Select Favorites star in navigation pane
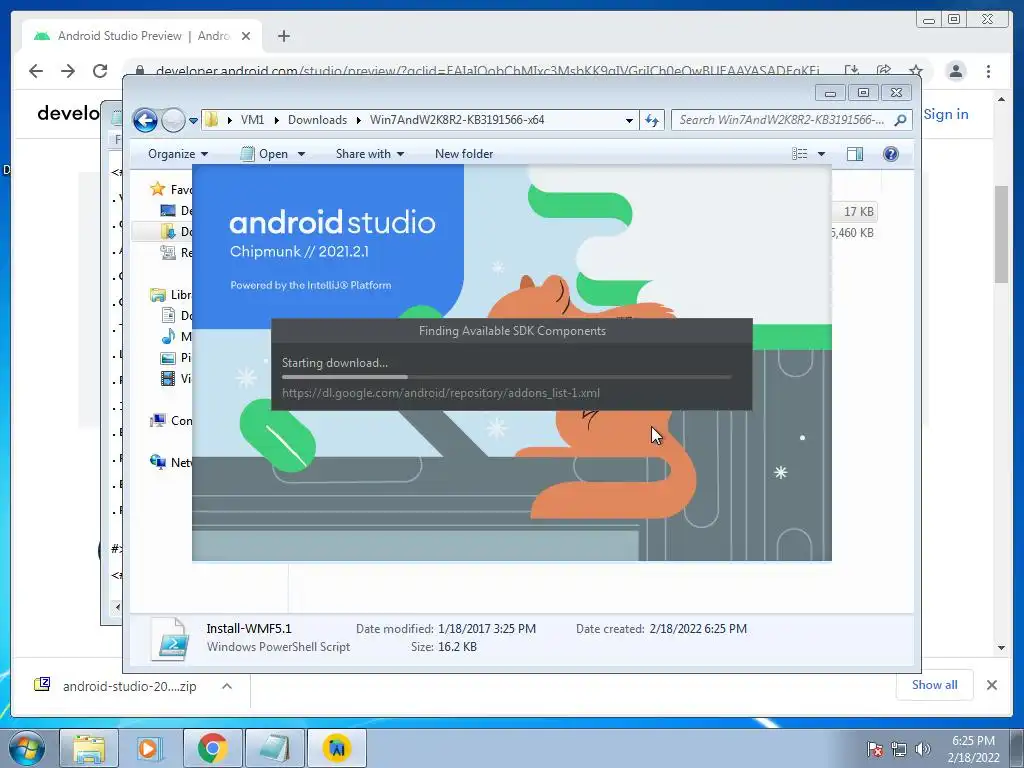1024x768 pixels. [x=157, y=189]
